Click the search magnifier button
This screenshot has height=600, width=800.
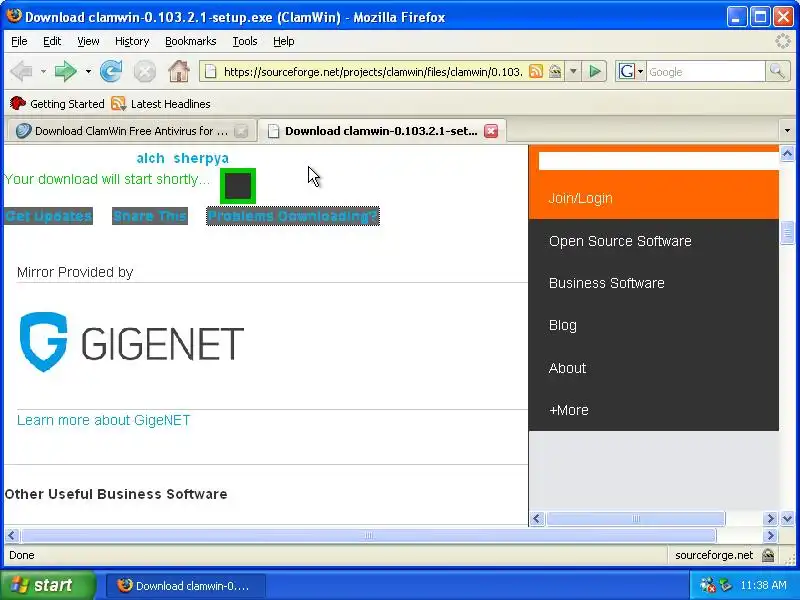click(777, 71)
